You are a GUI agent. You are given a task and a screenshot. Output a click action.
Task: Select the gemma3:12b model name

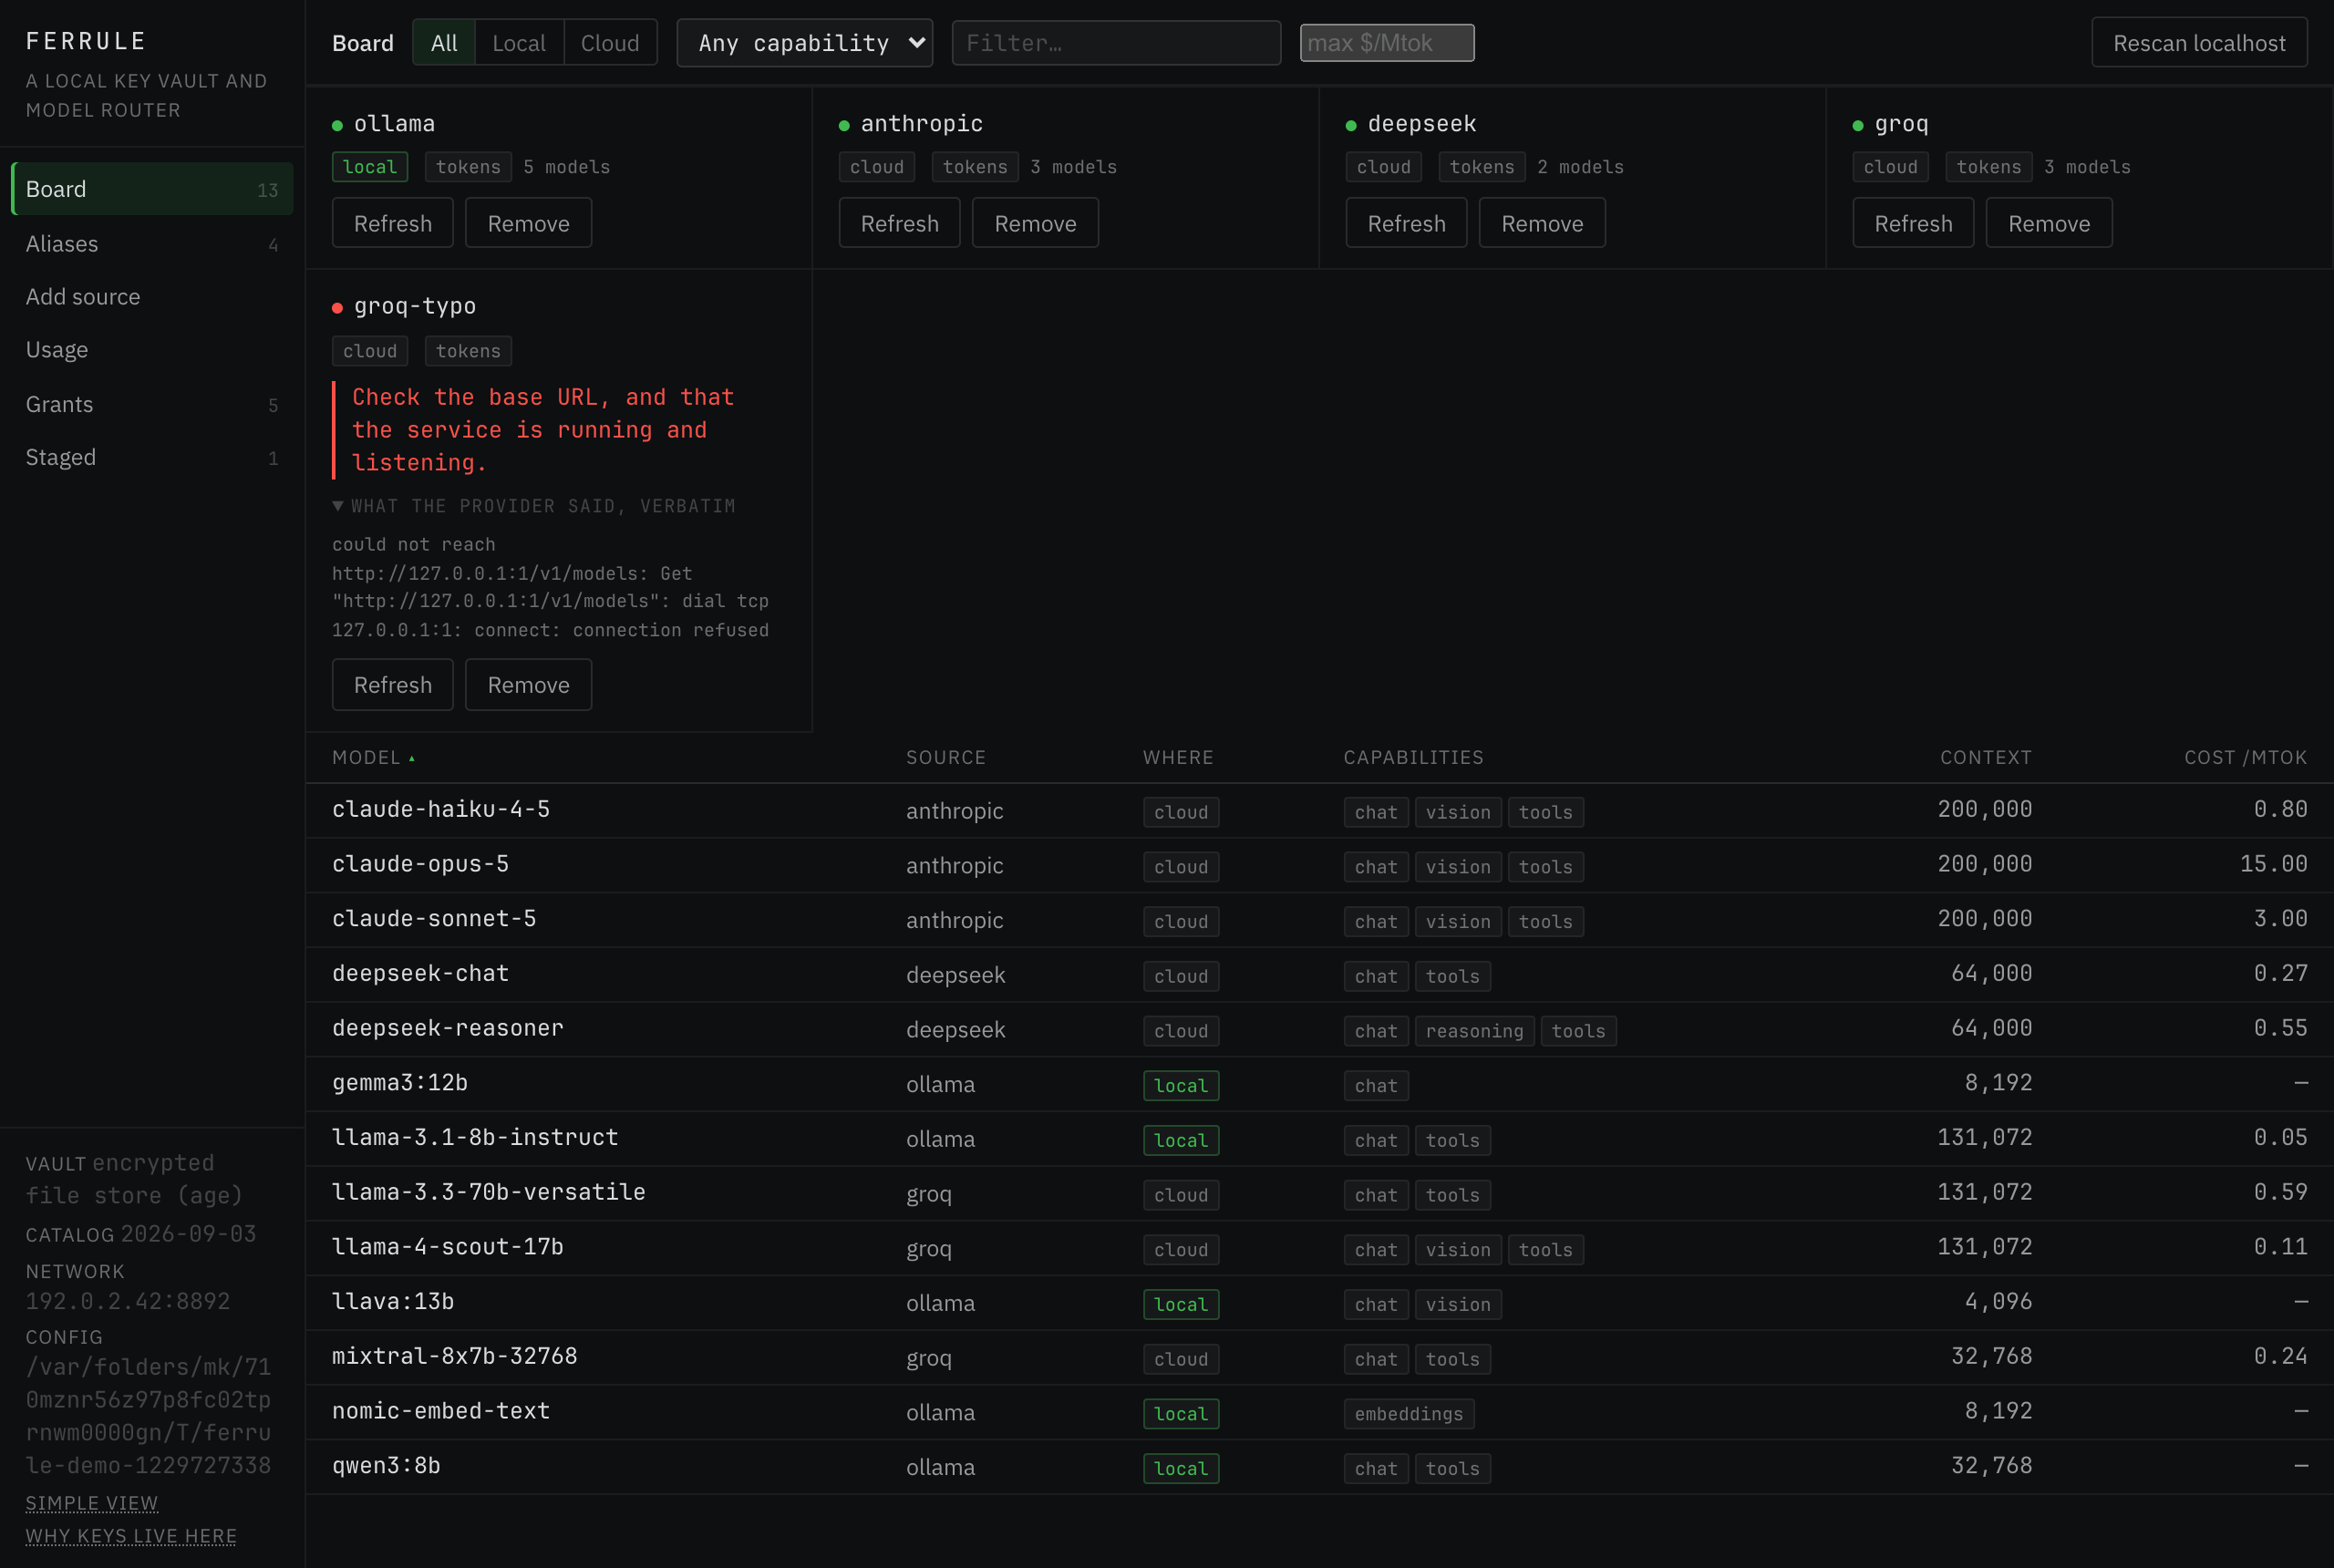pos(399,1083)
